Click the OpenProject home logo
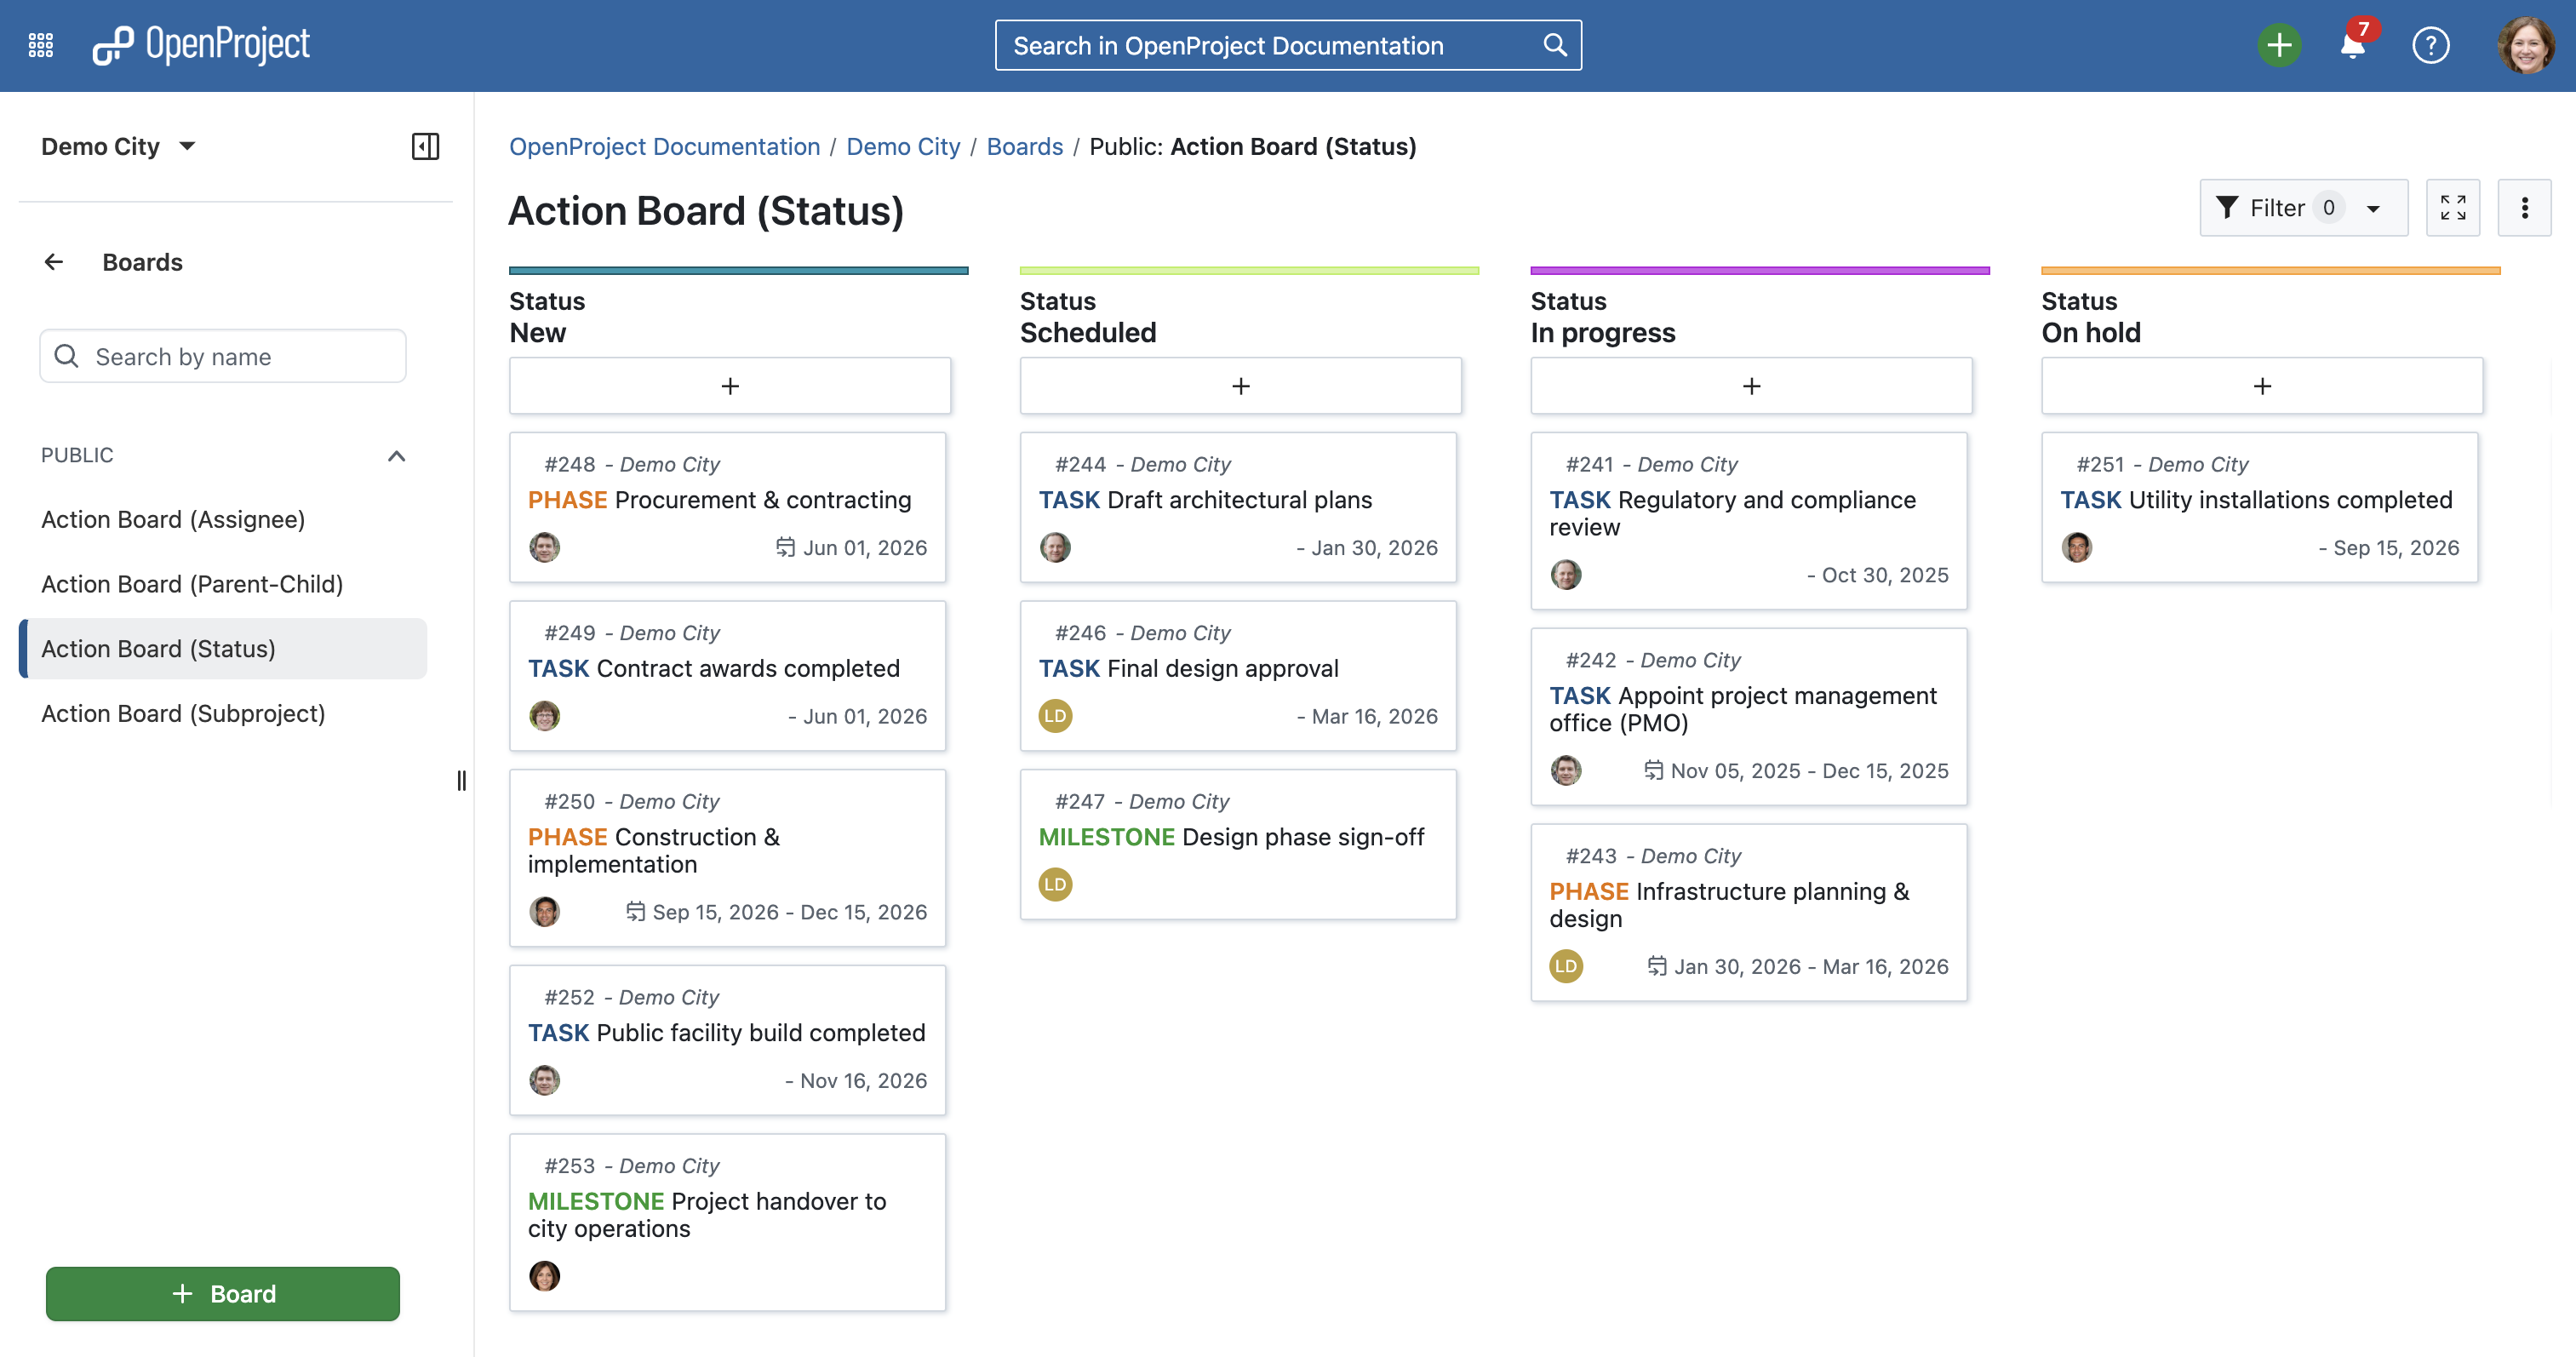The image size is (2576, 1357). point(201,45)
